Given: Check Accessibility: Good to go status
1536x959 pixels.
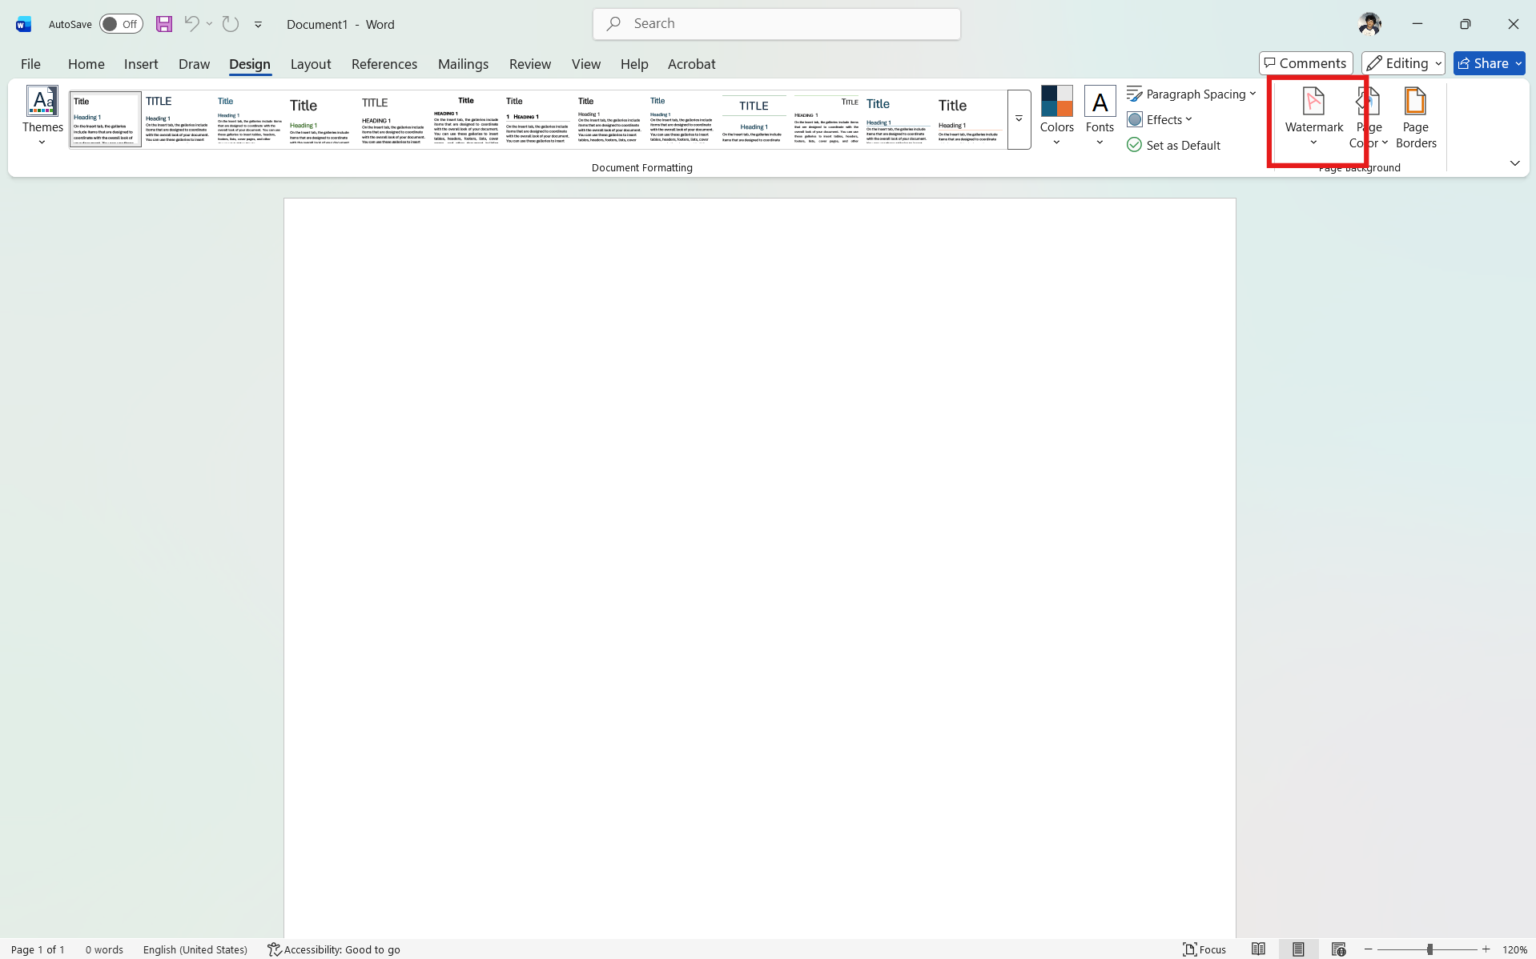Looking at the screenshot, I should click(334, 949).
